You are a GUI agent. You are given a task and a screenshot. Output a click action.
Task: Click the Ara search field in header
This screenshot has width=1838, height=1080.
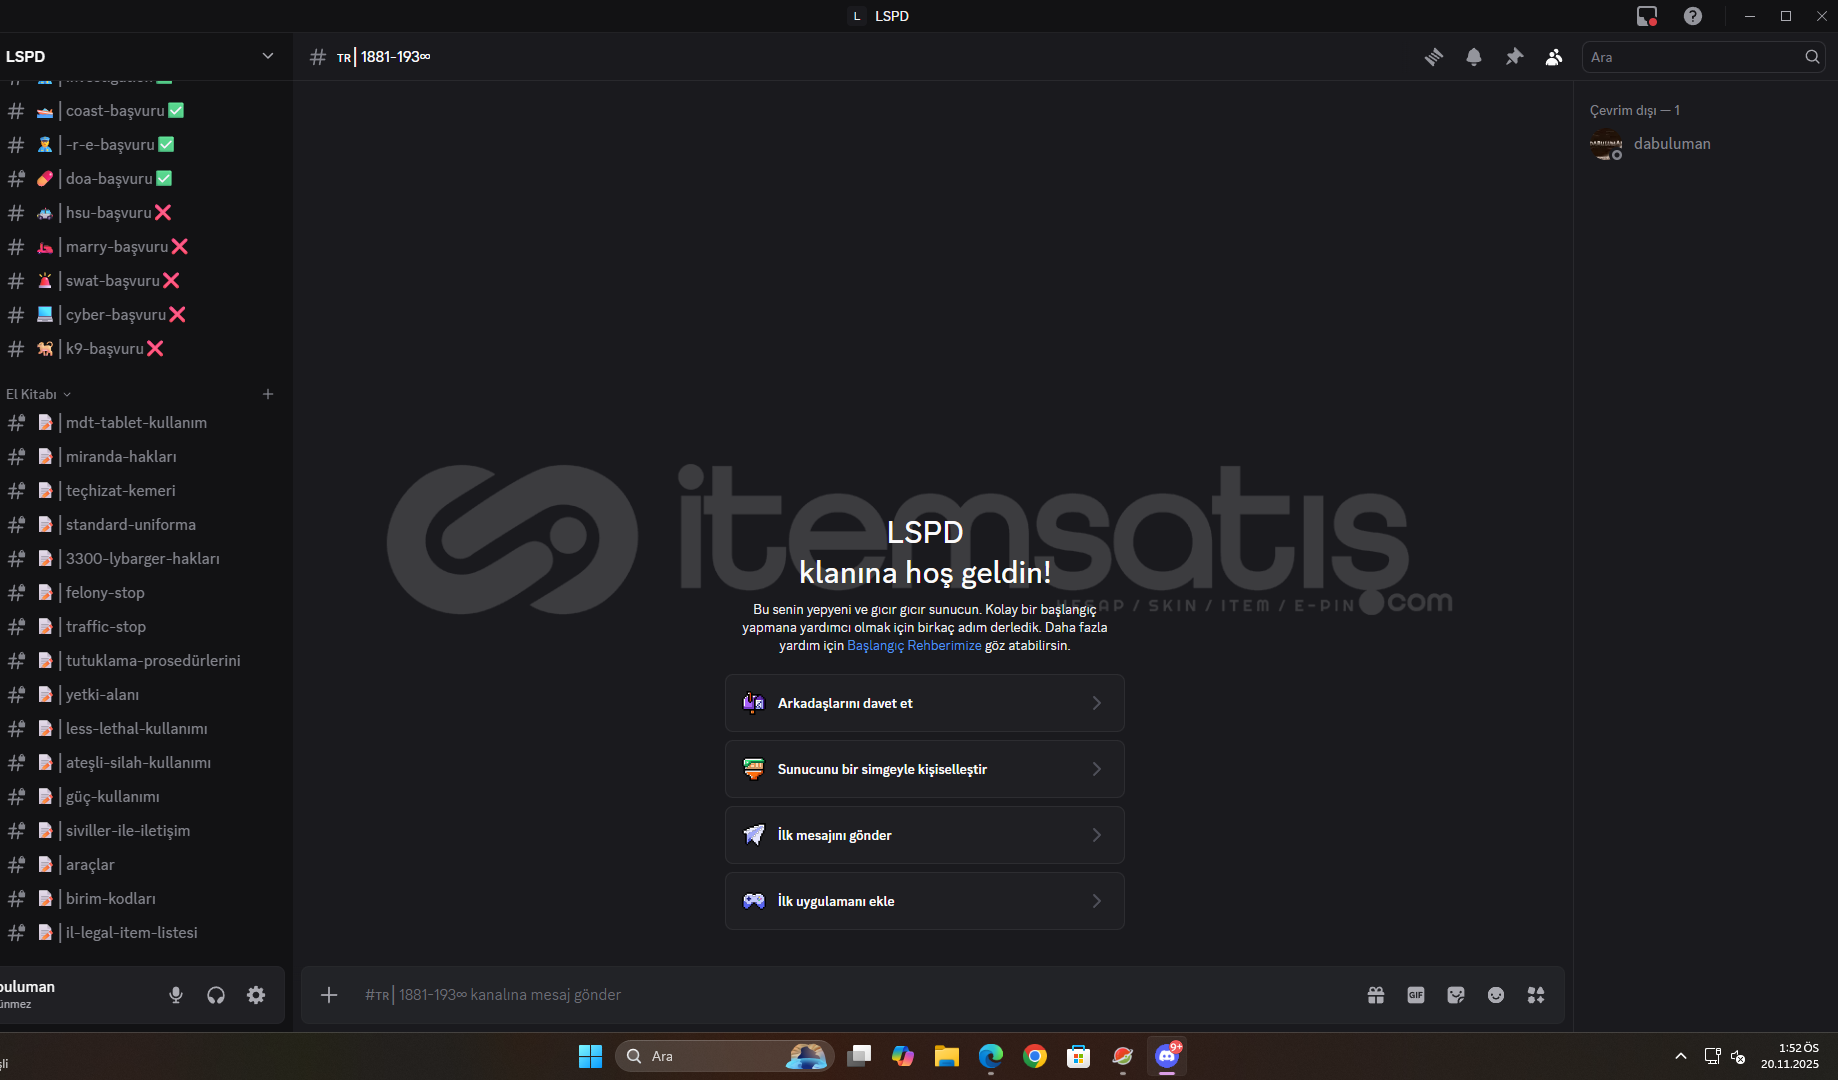tap(1703, 57)
